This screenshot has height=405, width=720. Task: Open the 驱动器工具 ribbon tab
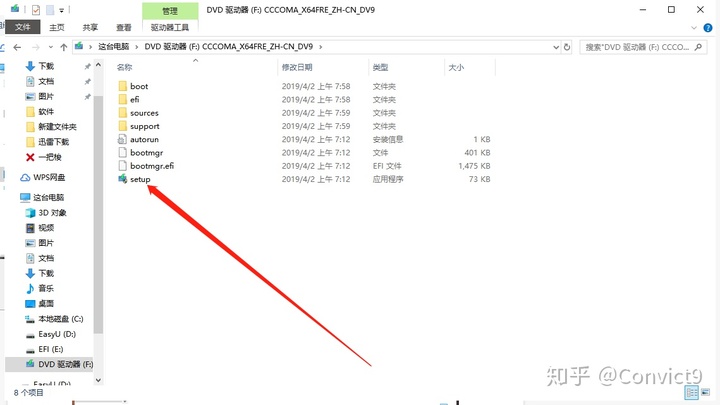pos(170,28)
